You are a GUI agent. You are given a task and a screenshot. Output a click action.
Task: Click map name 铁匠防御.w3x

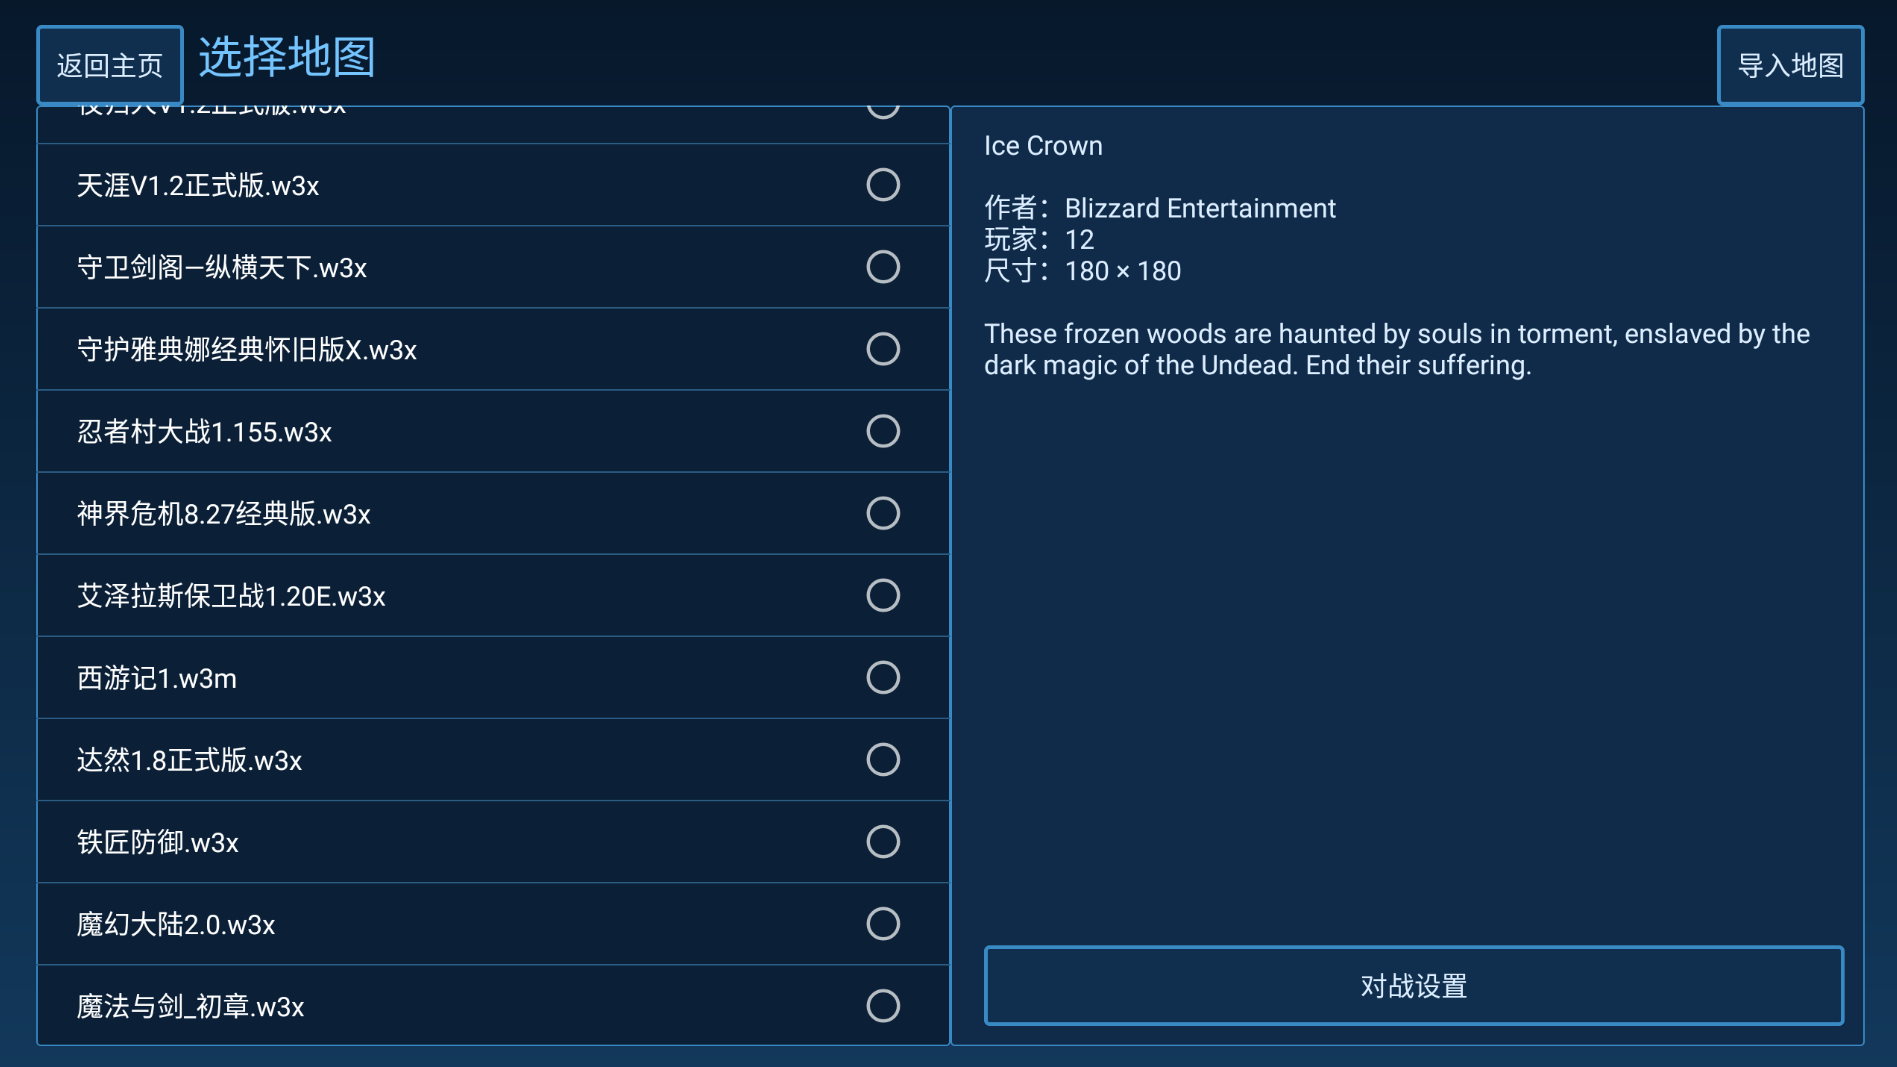click(158, 842)
